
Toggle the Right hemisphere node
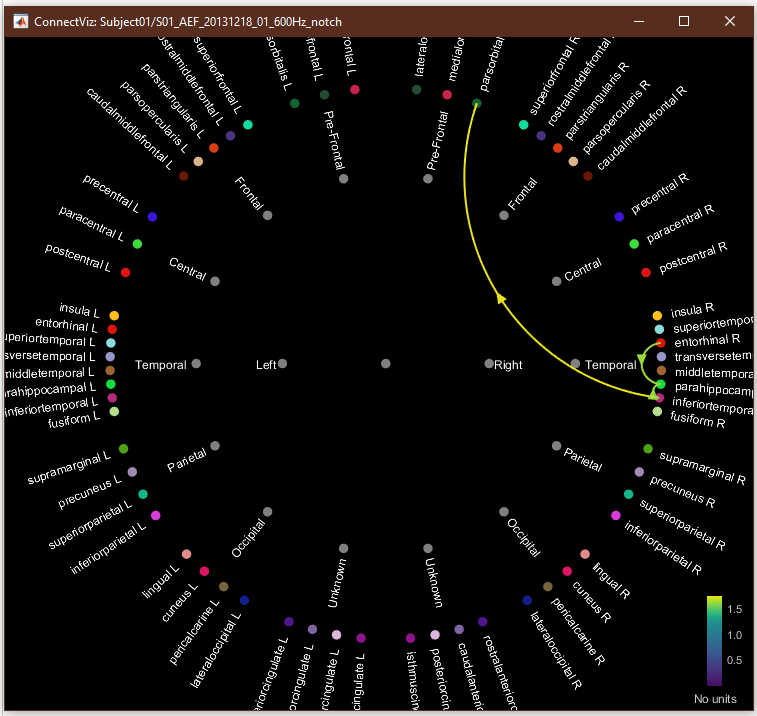pyautogui.click(x=489, y=364)
